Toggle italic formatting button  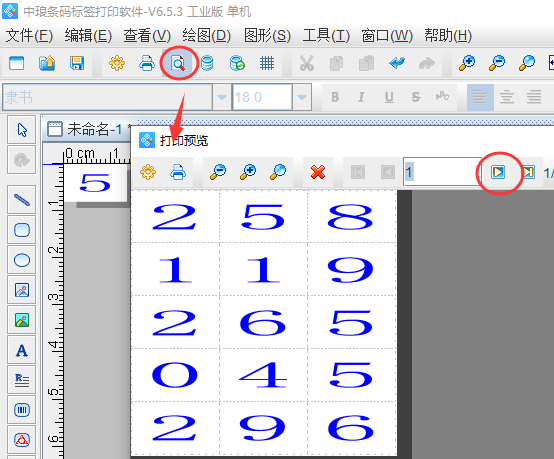pyautogui.click(x=361, y=97)
